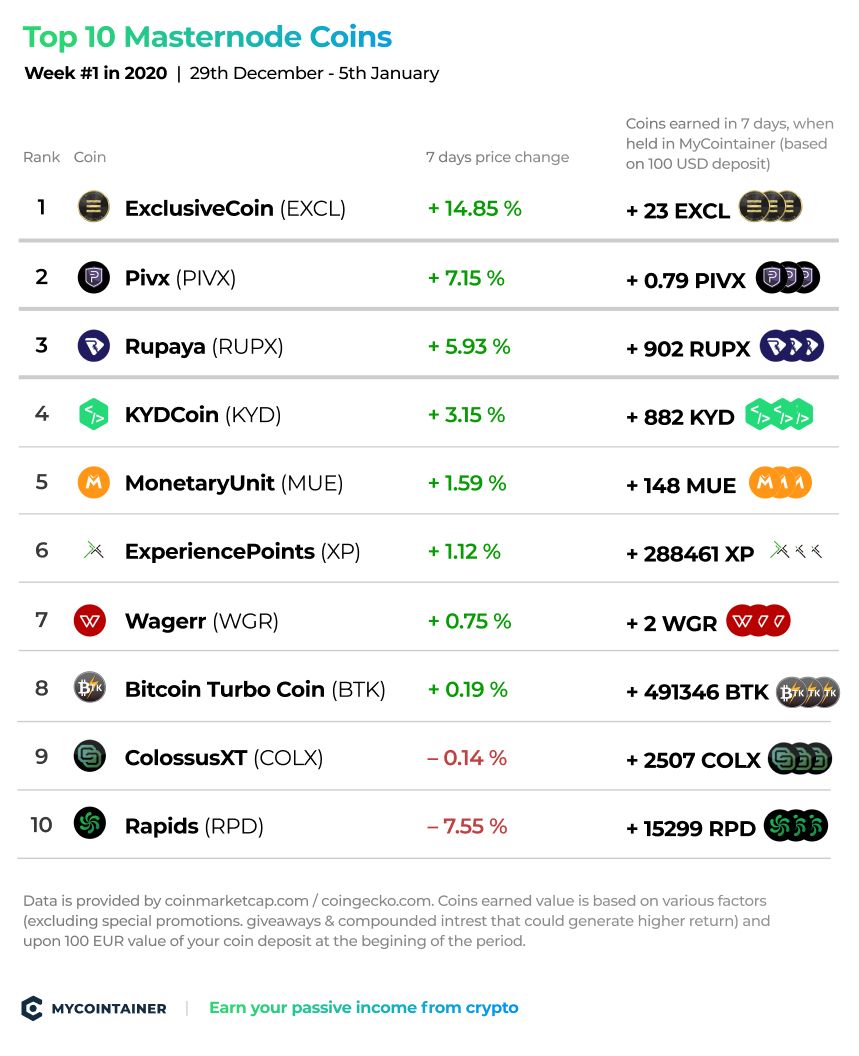Select the orange MonetaryUnit logo
The image size is (859, 1056).
click(x=94, y=482)
